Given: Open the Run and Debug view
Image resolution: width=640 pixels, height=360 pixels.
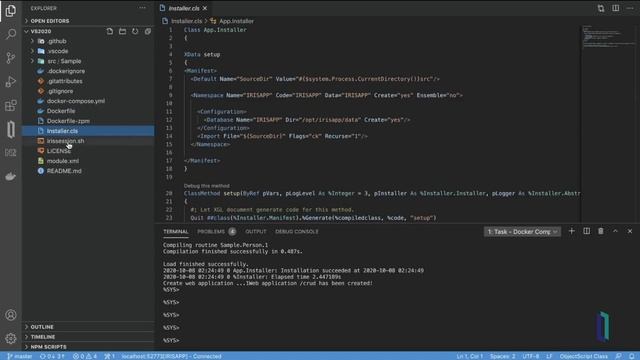Looking at the screenshot, I should (11, 82).
